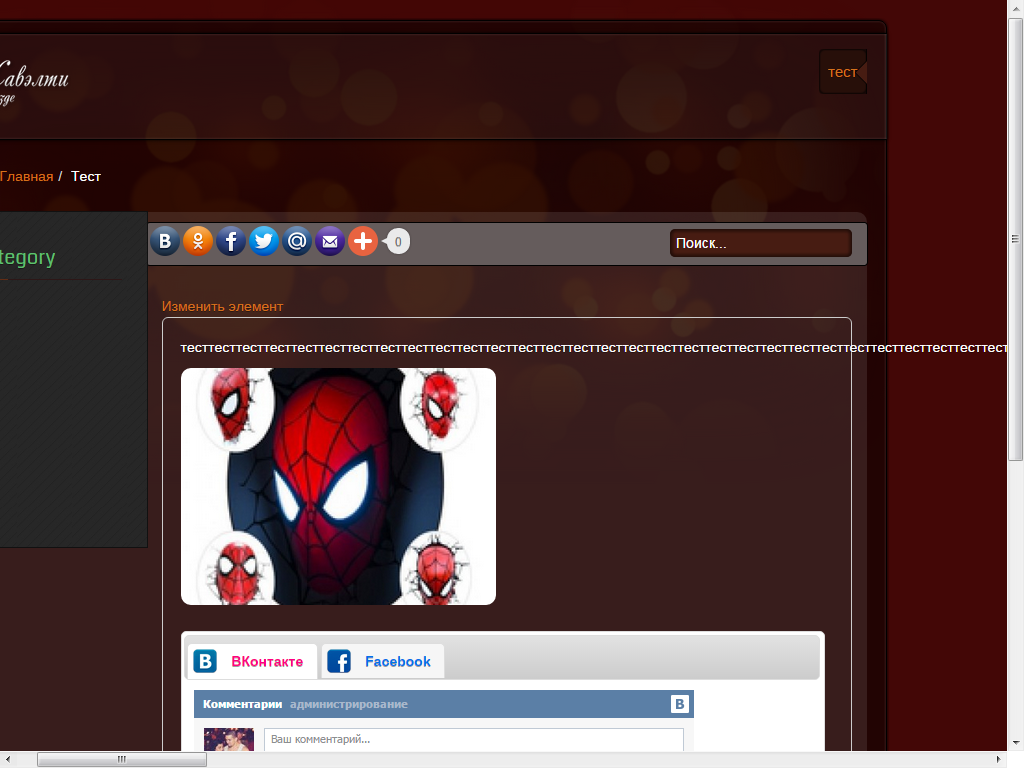Click the Поиск search field
The image size is (1024, 768).
(x=760, y=243)
